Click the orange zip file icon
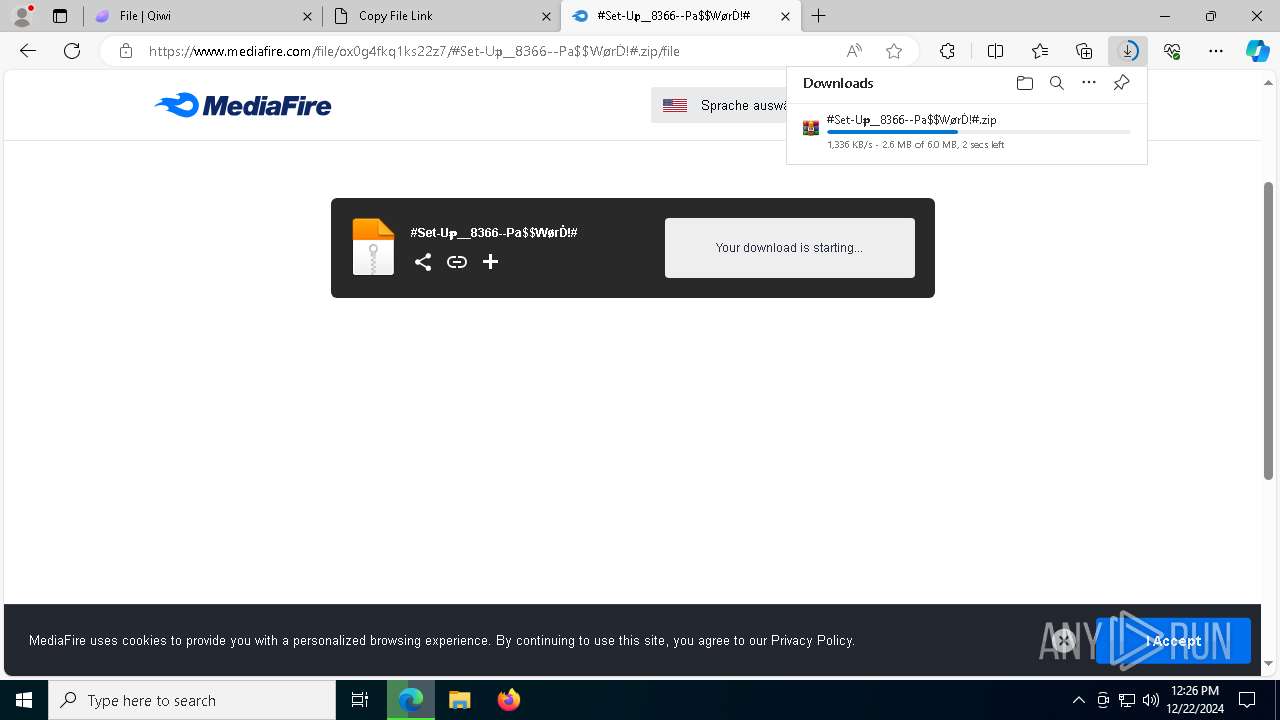The height and width of the screenshot is (720, 1280). pyautogui.click(x=373, y=246)
